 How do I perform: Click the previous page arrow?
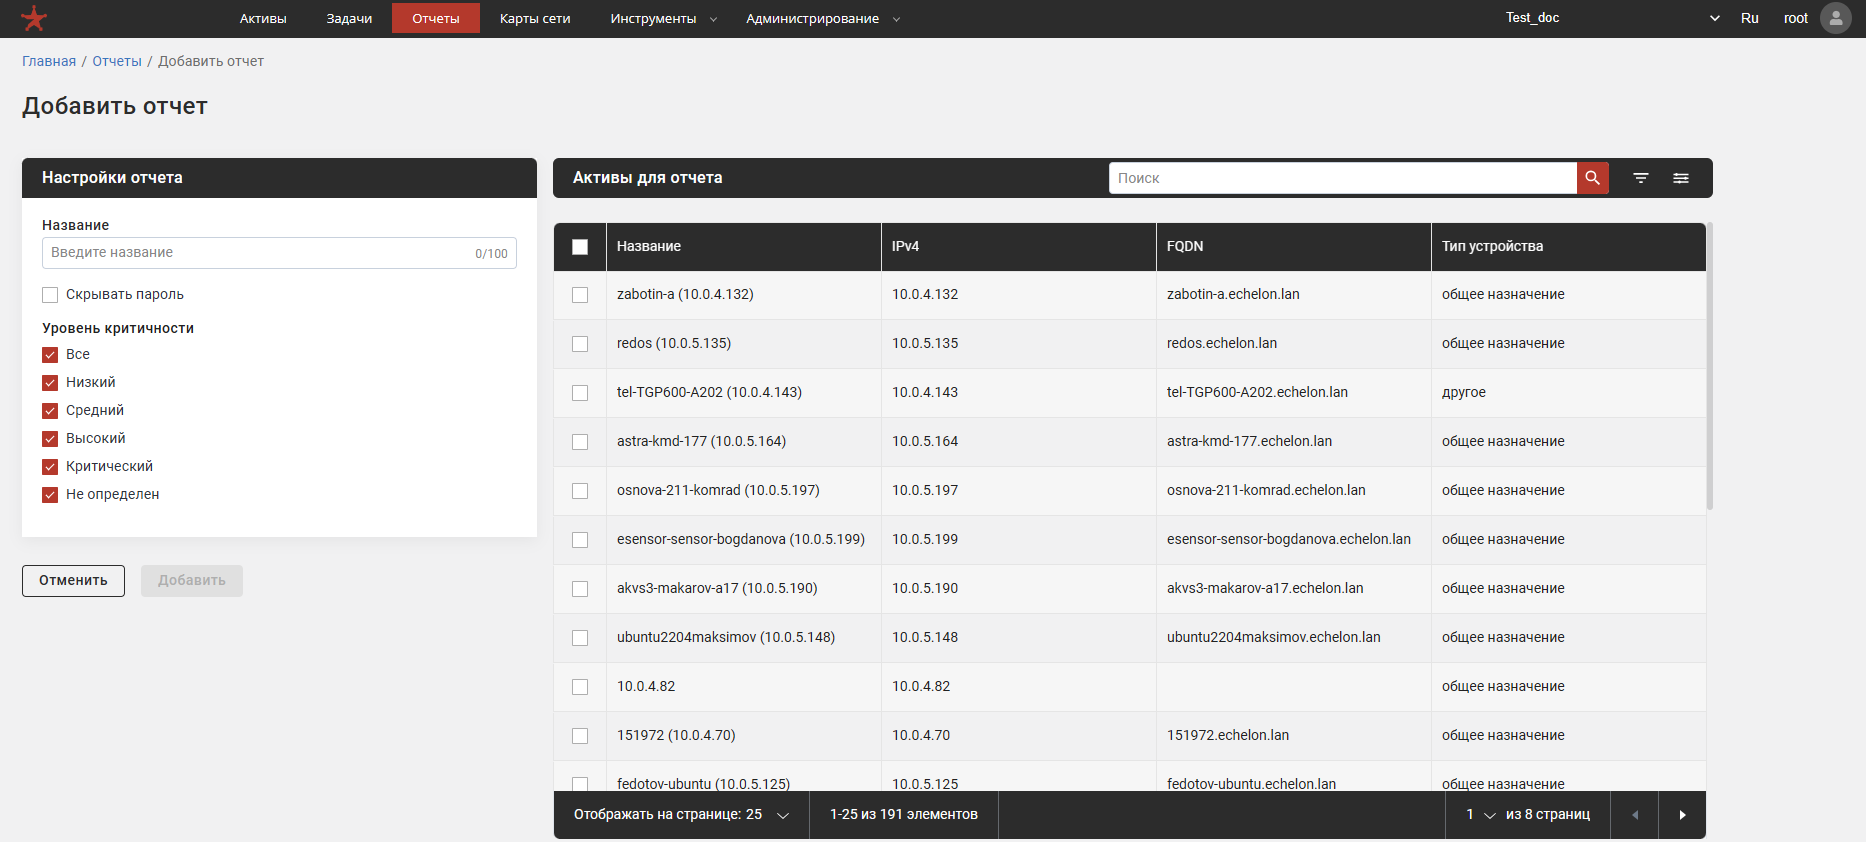[x=1635, y=815]
